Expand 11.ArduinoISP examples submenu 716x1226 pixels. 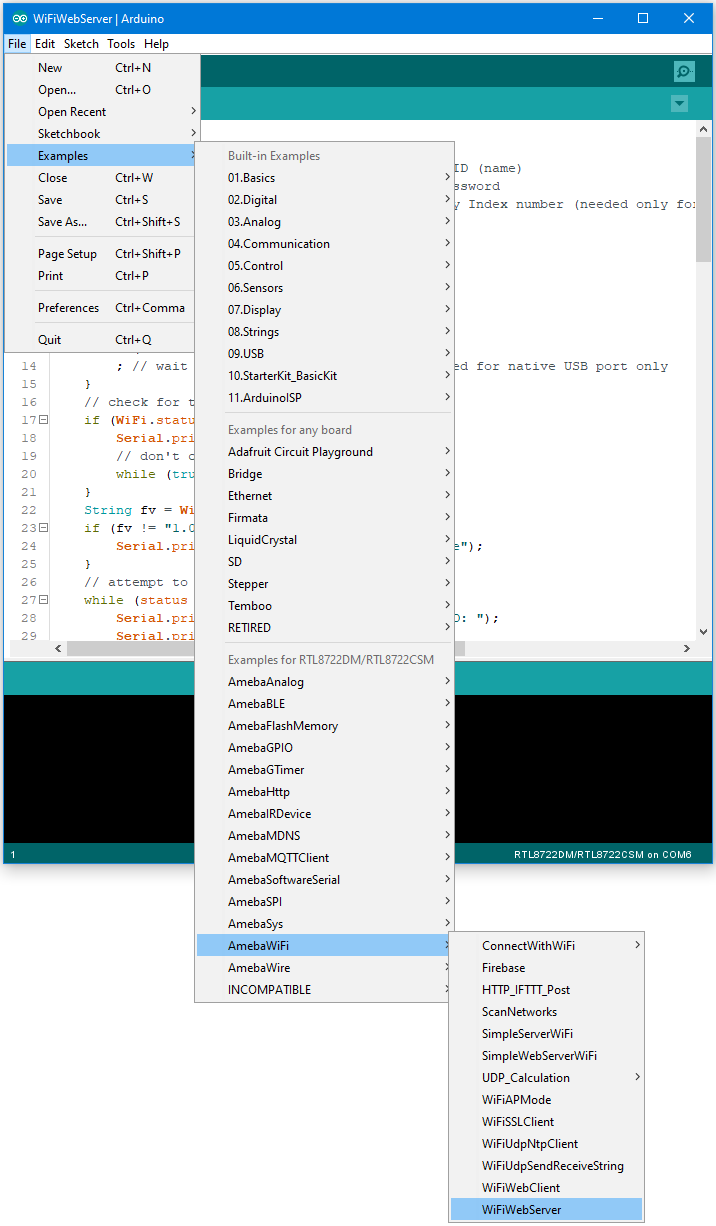pyautogui.click(x=325, y=398)
